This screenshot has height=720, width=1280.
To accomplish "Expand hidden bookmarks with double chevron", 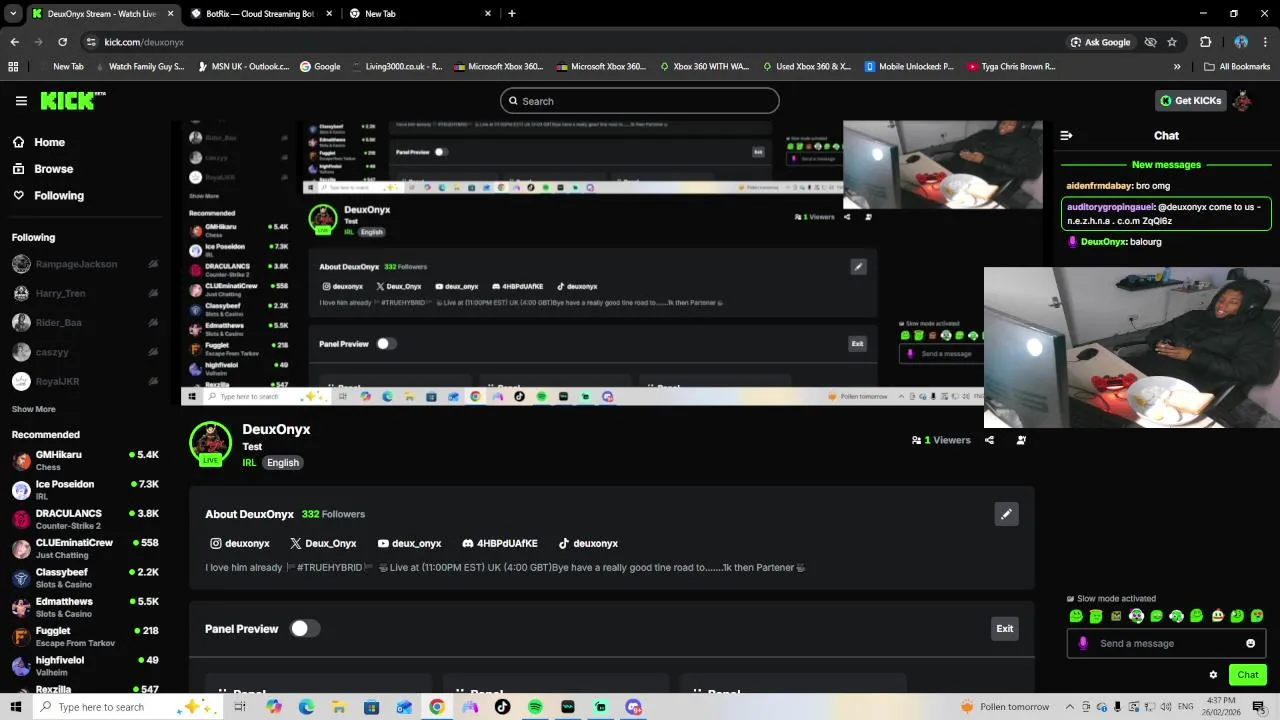I will click(1177, 67).
